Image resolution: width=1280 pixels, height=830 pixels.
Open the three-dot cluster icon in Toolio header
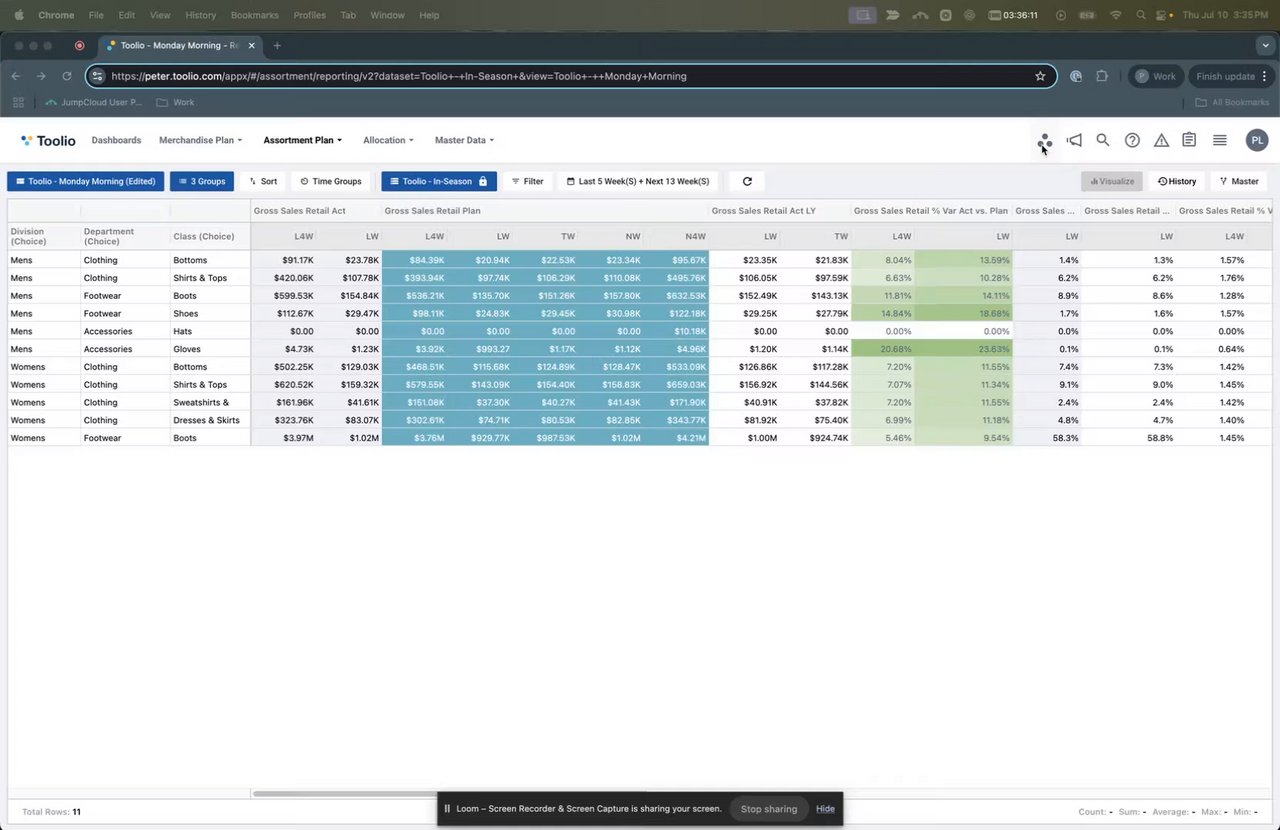(1044, 141)
